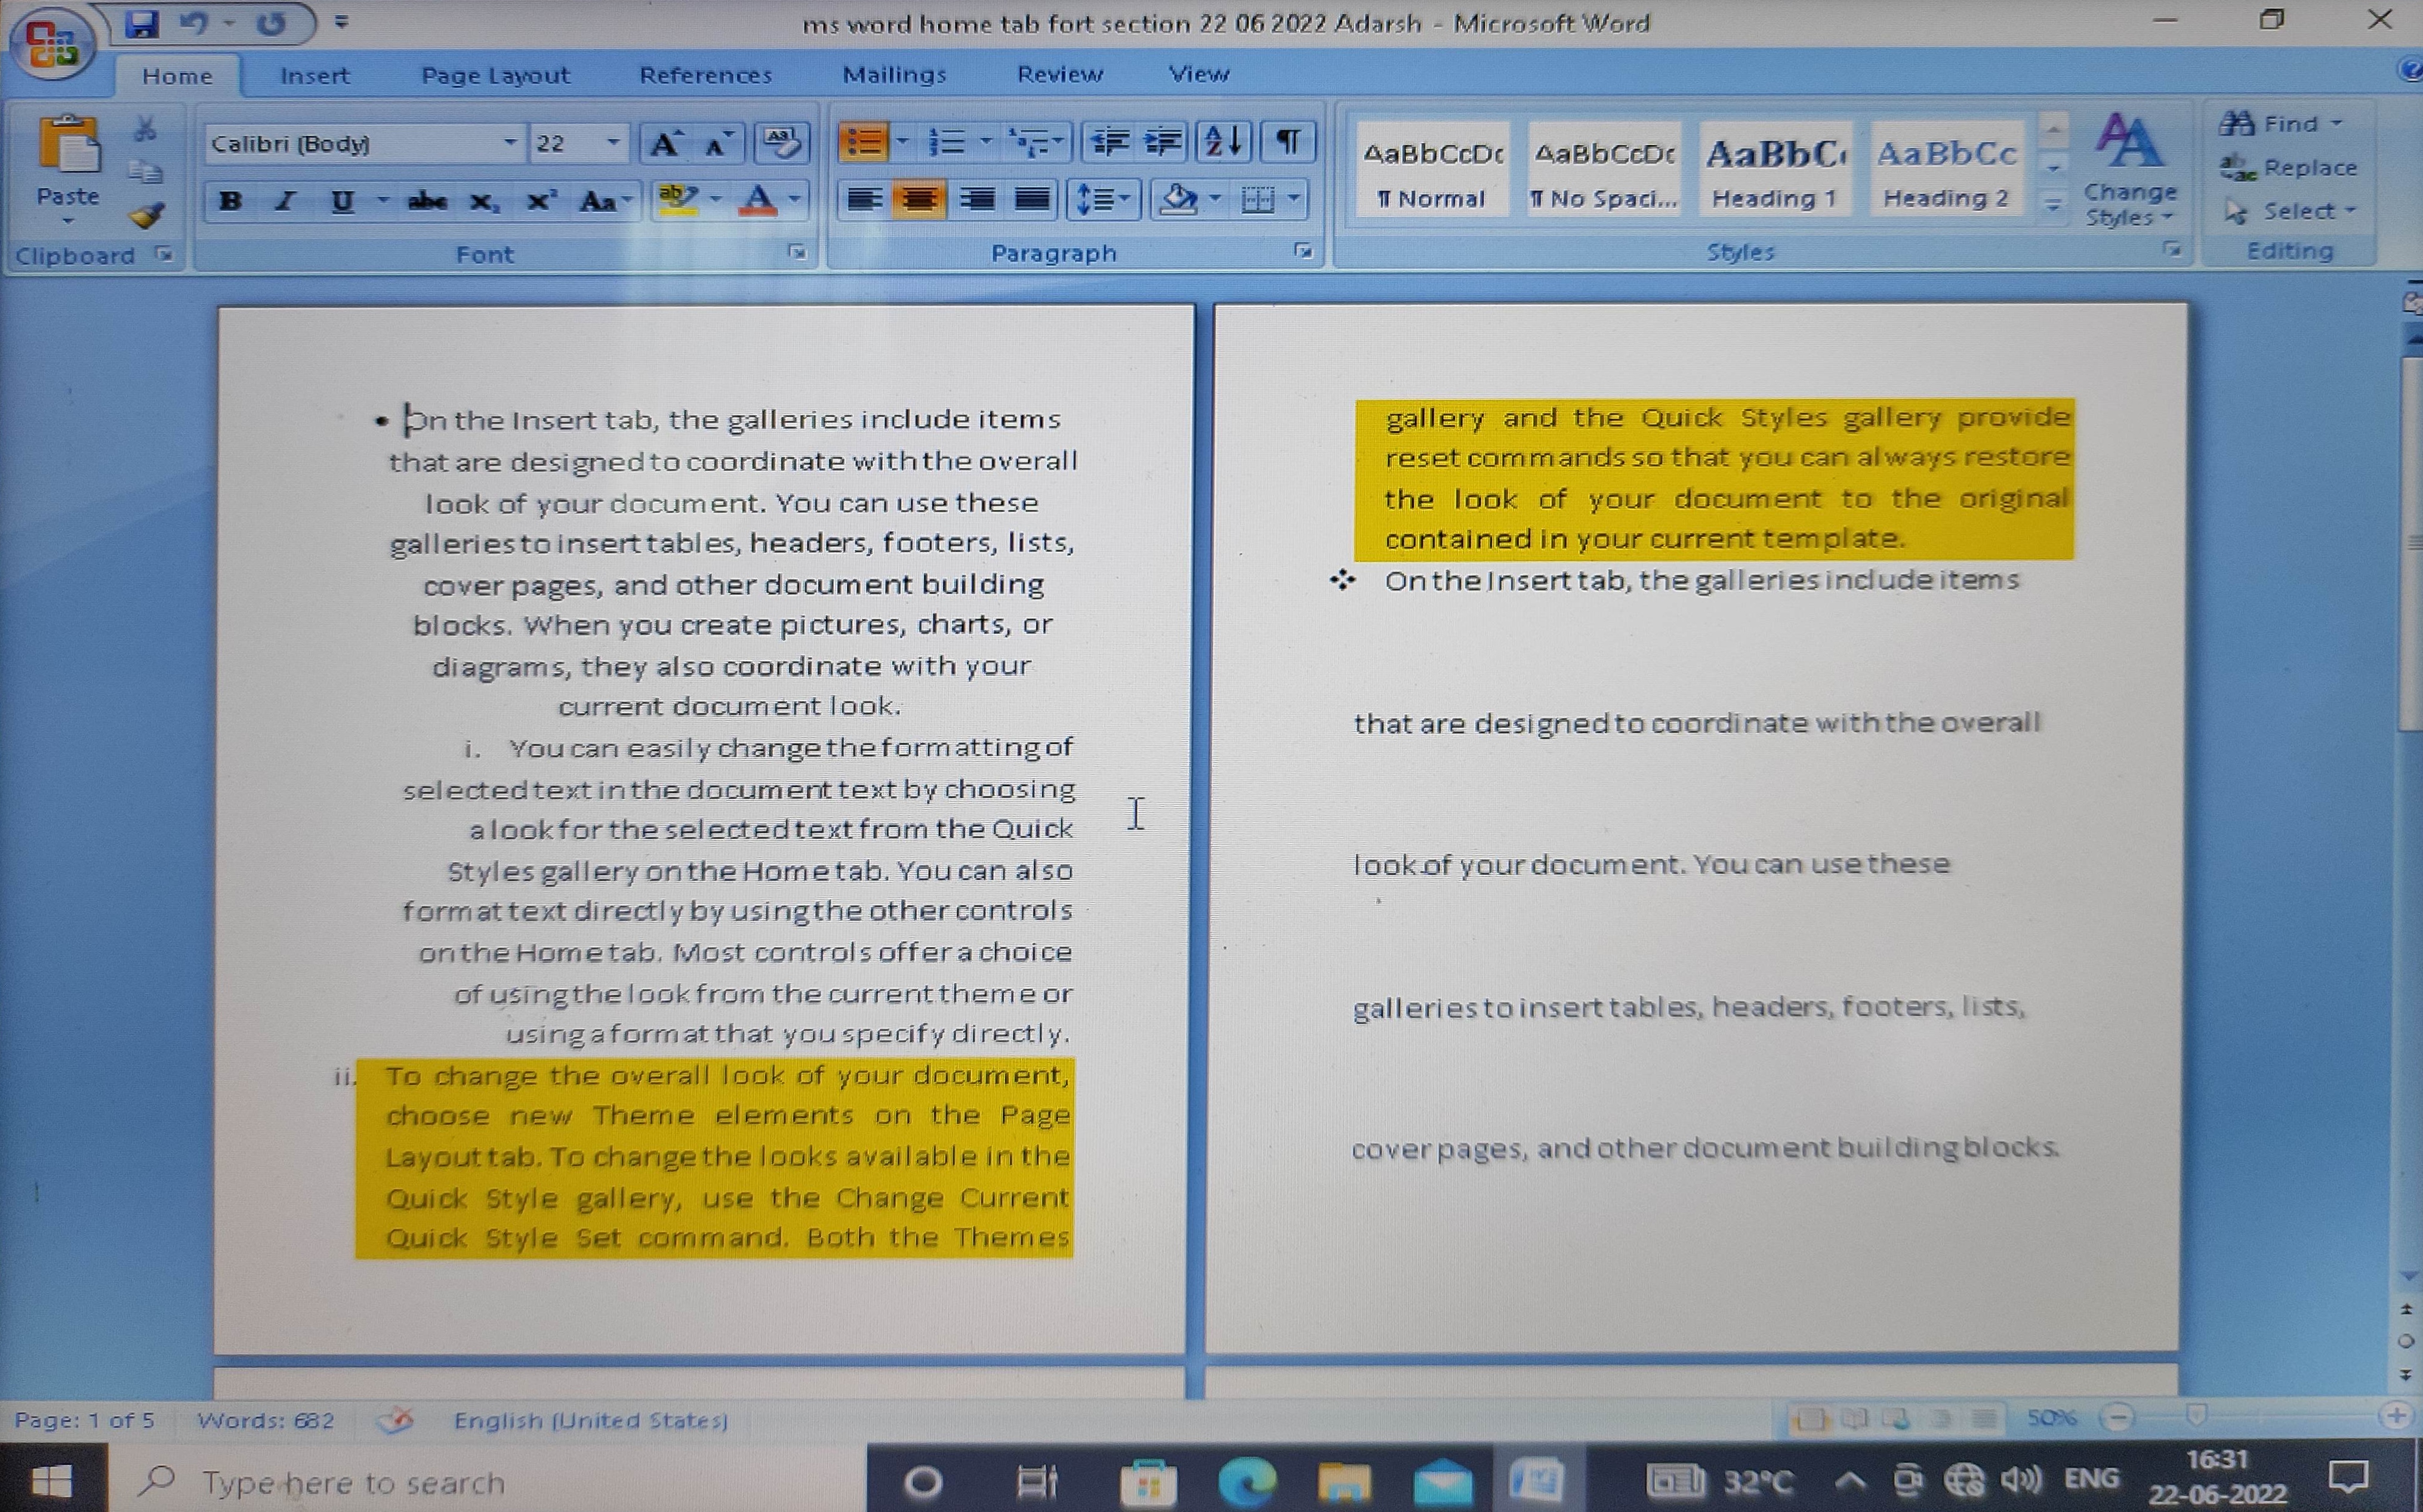Toggle Bold formatting
Viewport: 2423px width, 1512px height.
[x=231, y=201]
